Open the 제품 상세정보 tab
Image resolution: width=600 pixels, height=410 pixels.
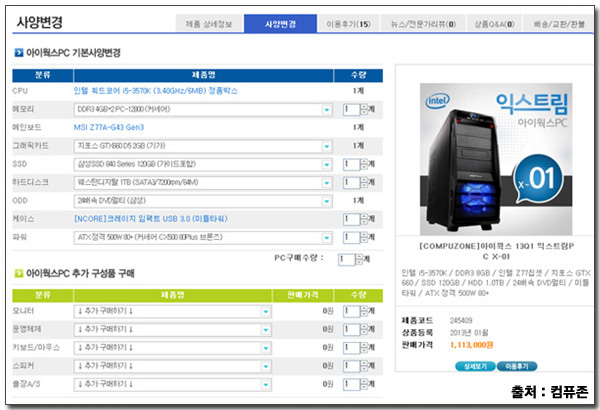(x=209, y=24)
